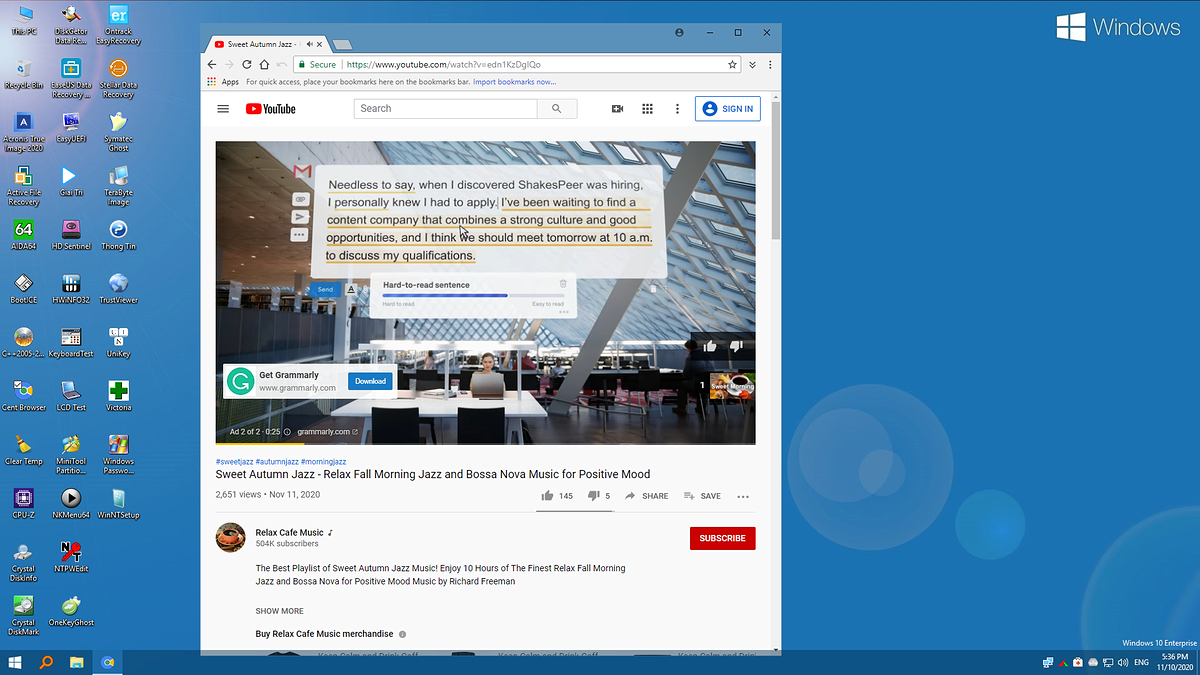Mute the tab via speaker icon

point(311,44)
